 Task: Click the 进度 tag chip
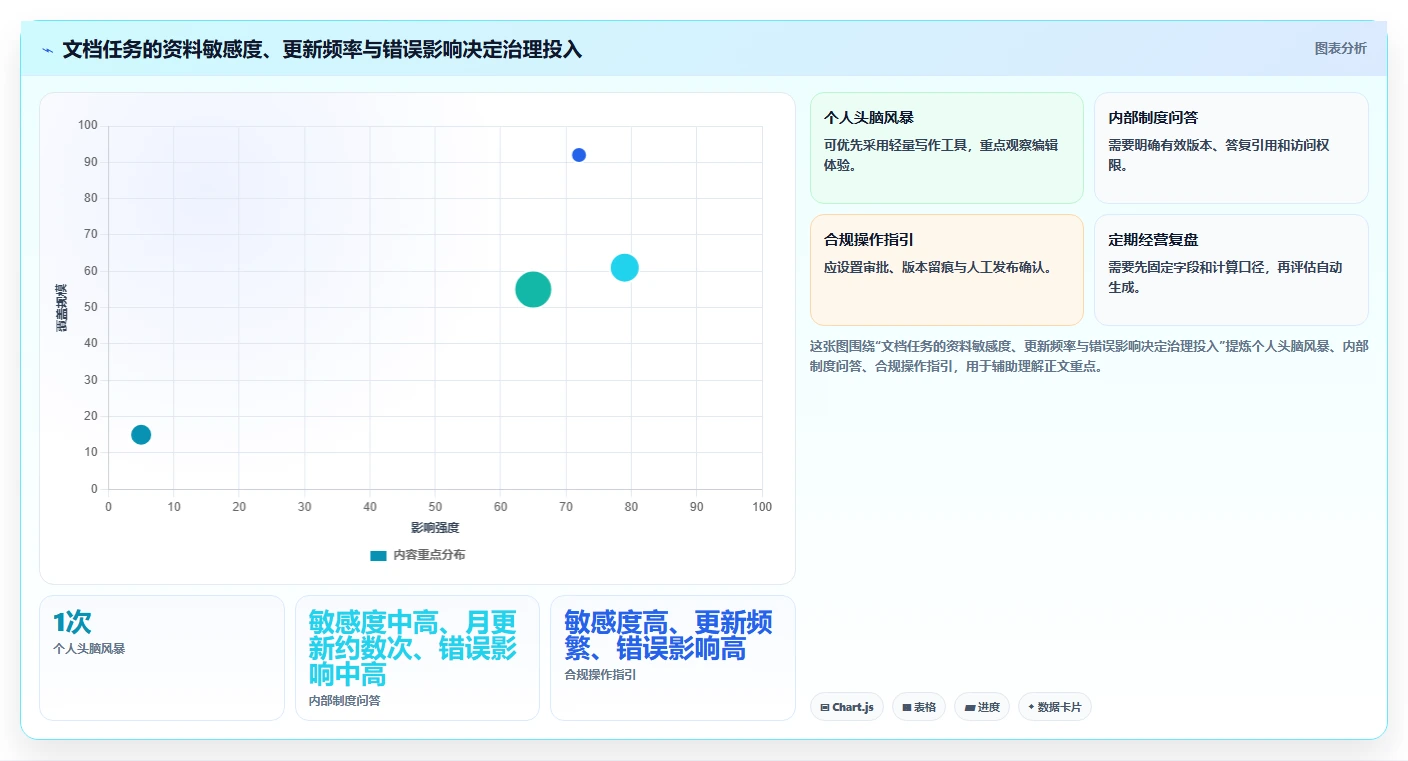tap(982, 707)
